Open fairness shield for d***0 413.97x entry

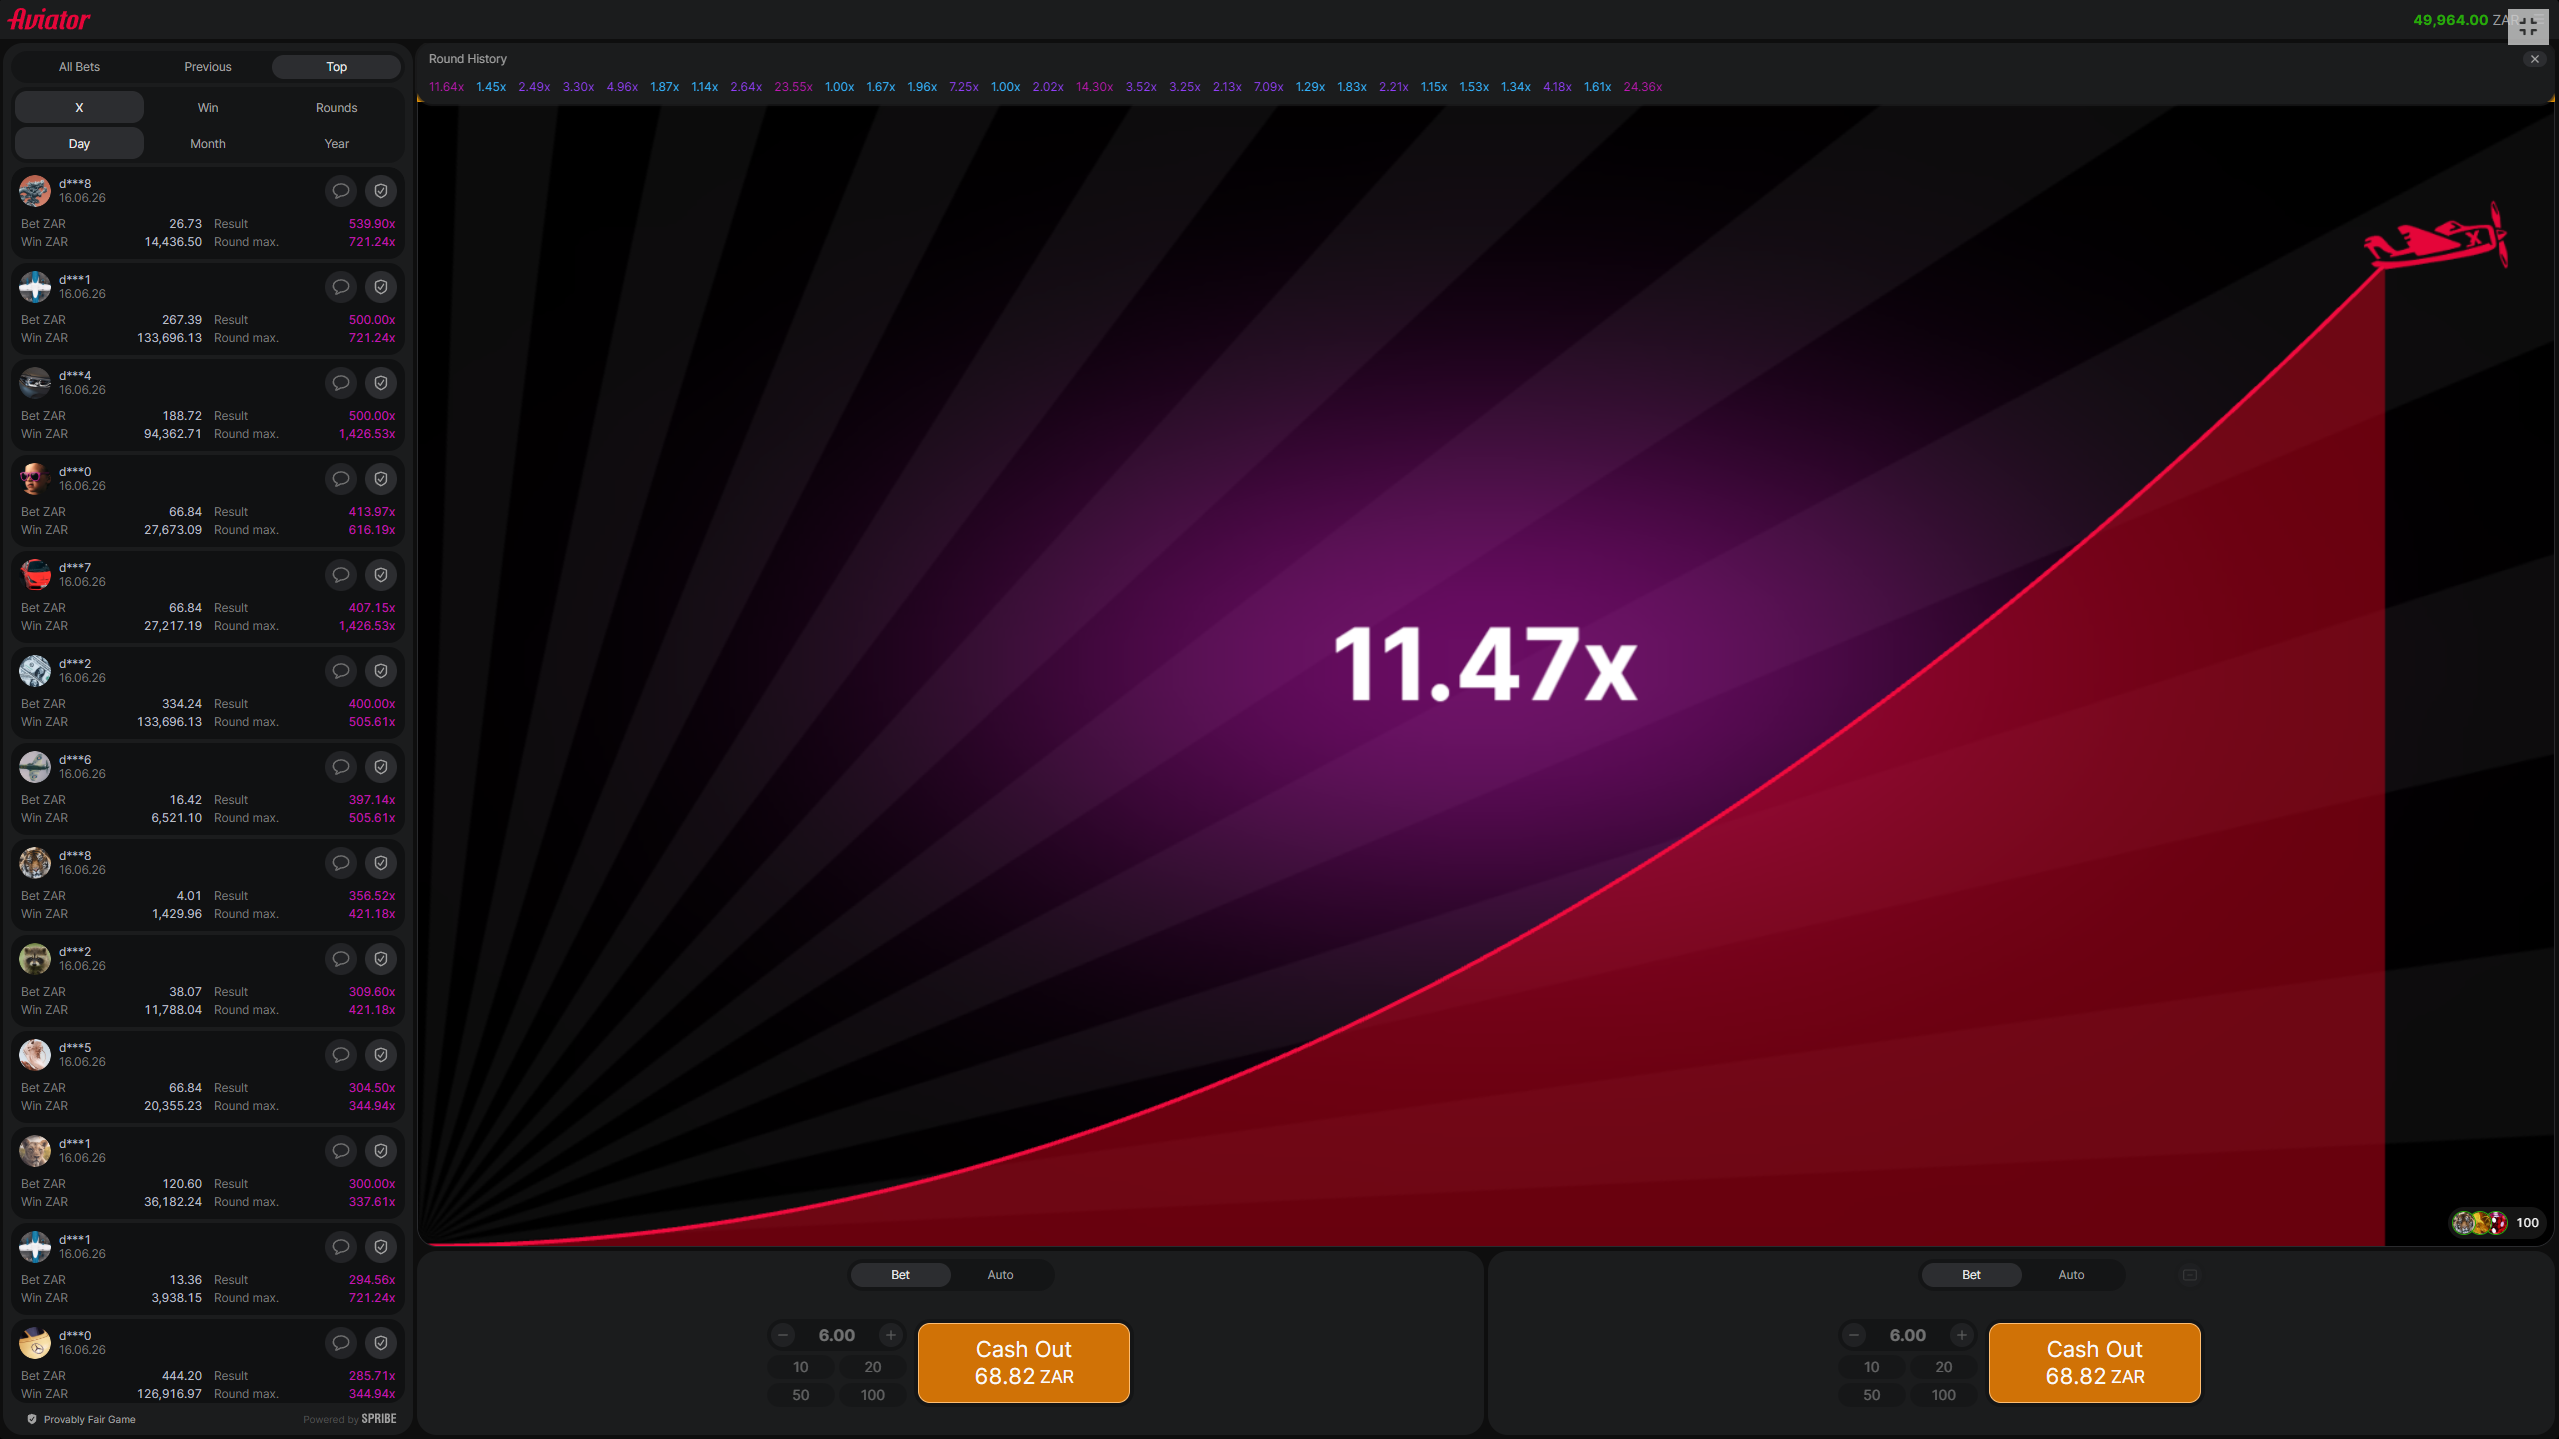pos(381,479)
